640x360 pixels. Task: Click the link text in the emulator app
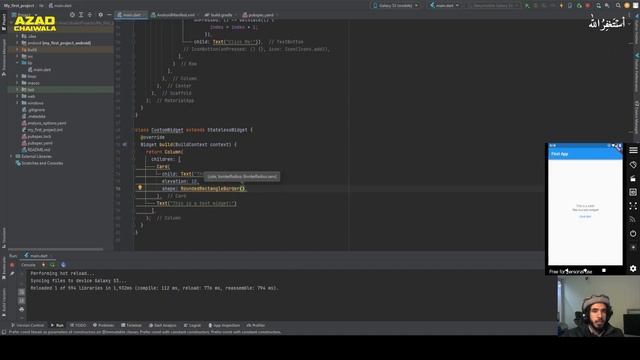pyautogui.click(x=585, y=216)
